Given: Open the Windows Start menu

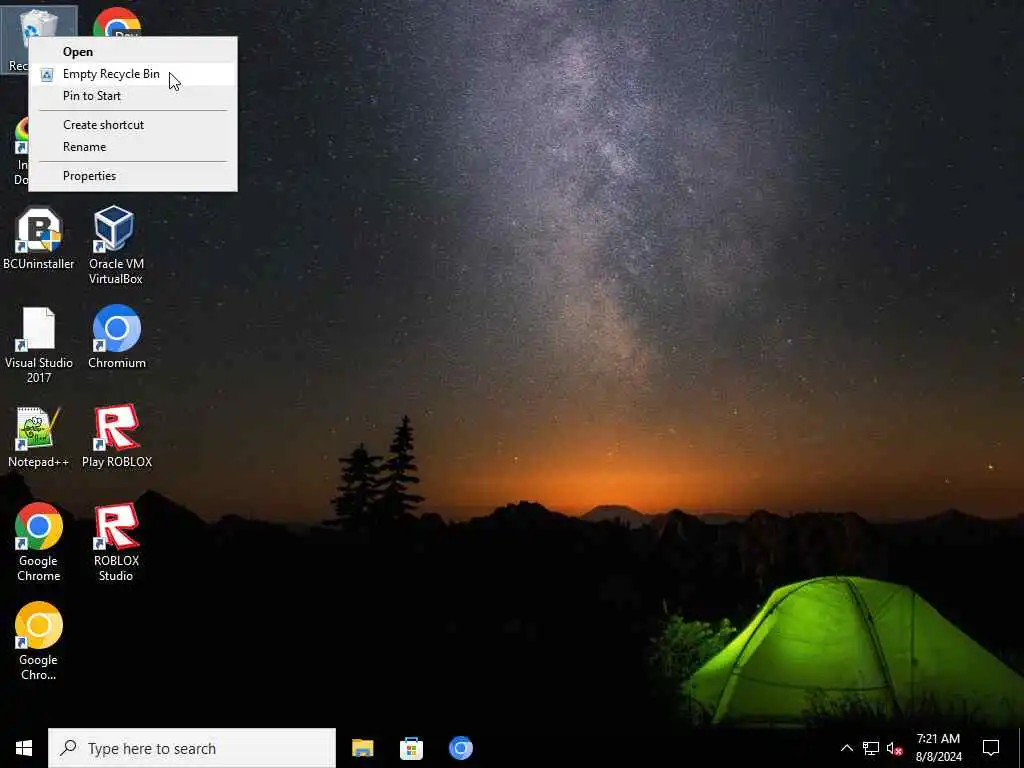Looking at the screenshot, I should [24, 748].
